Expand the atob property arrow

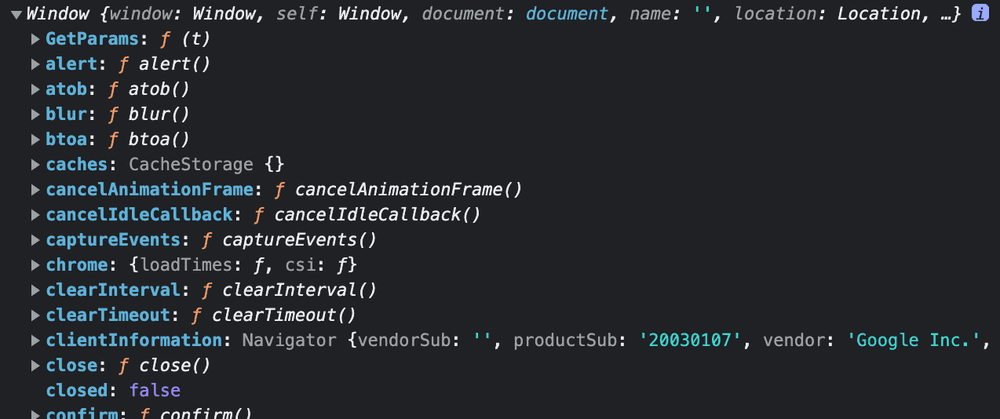pos(36,90)
